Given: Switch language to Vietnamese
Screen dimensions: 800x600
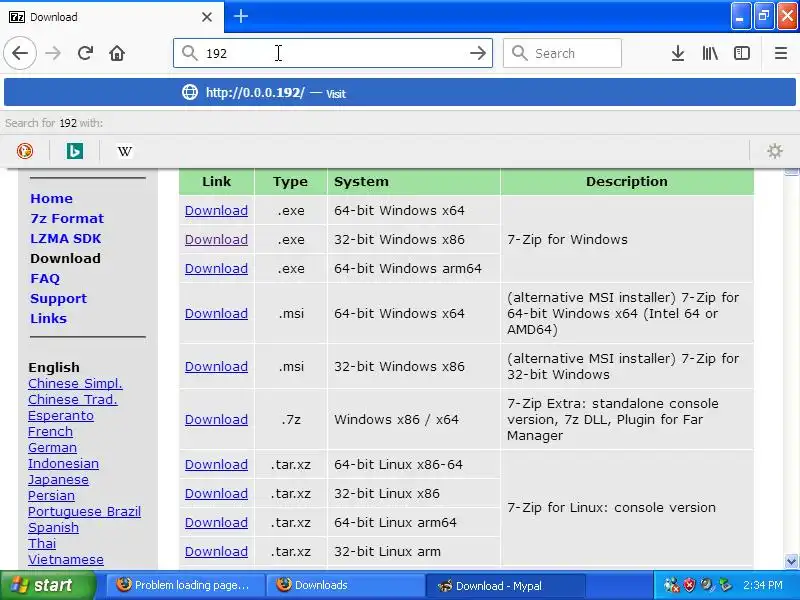Looking at the screenshot, I should [x=65, y=560].
